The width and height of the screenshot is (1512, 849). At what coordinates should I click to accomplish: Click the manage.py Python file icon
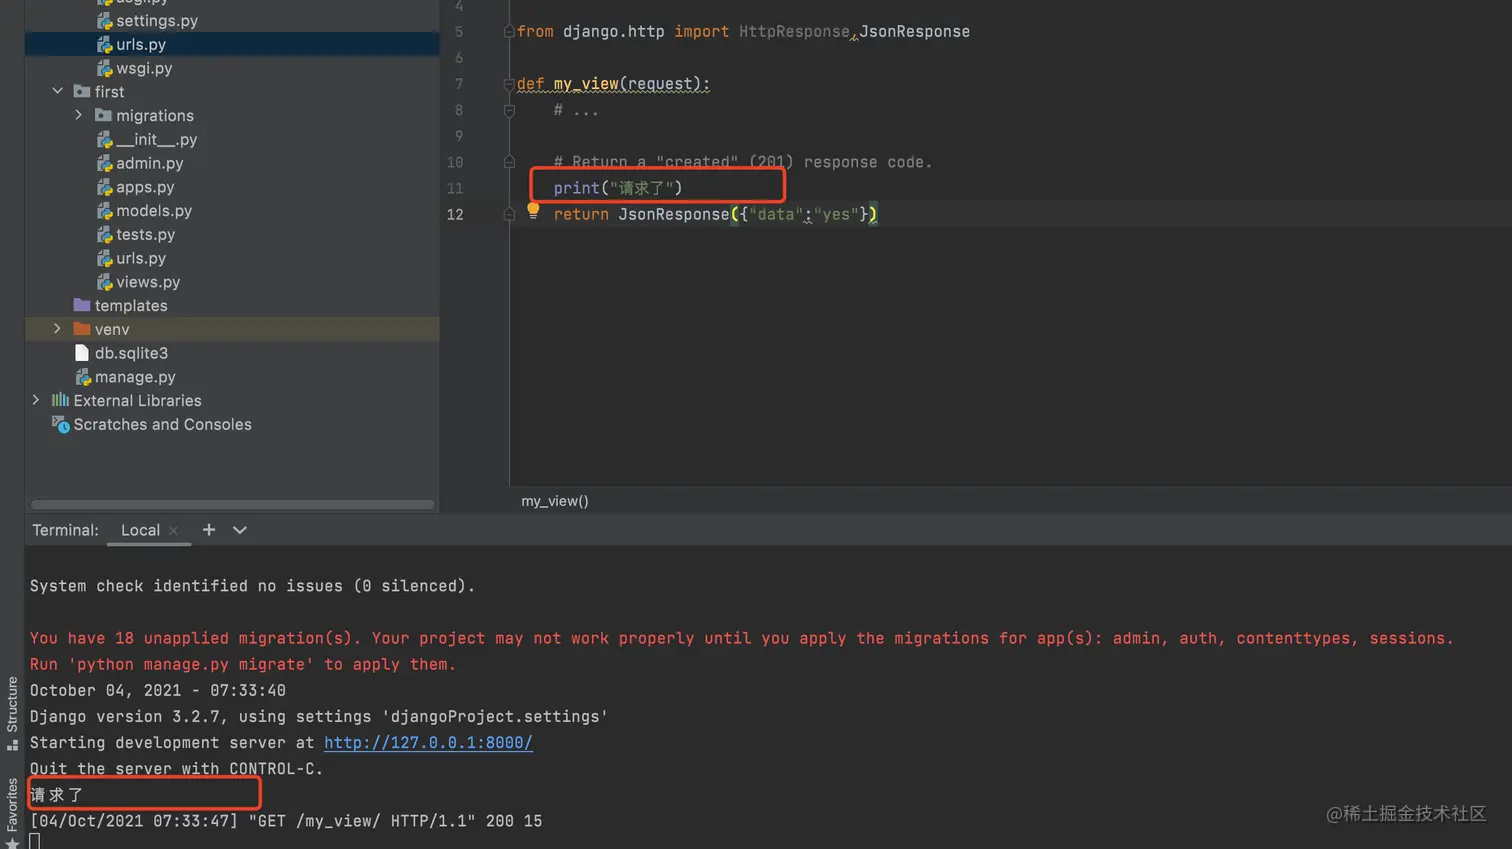83,377
